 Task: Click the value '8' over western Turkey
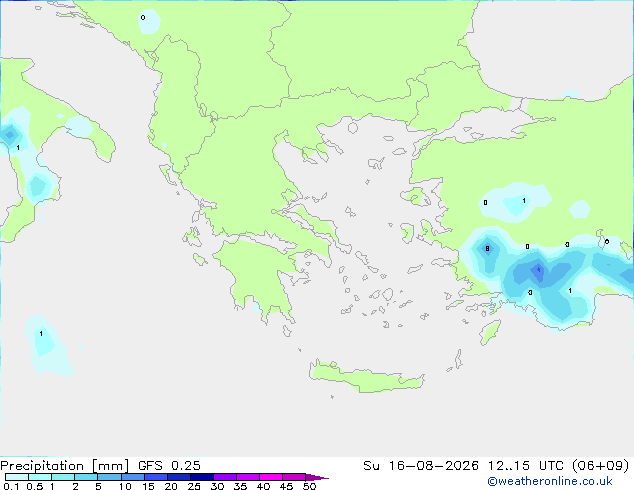pos(487,249)
